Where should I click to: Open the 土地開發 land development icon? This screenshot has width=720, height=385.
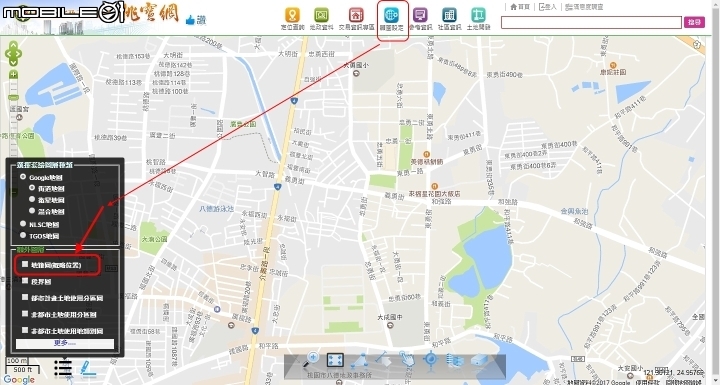coord(478,16)
